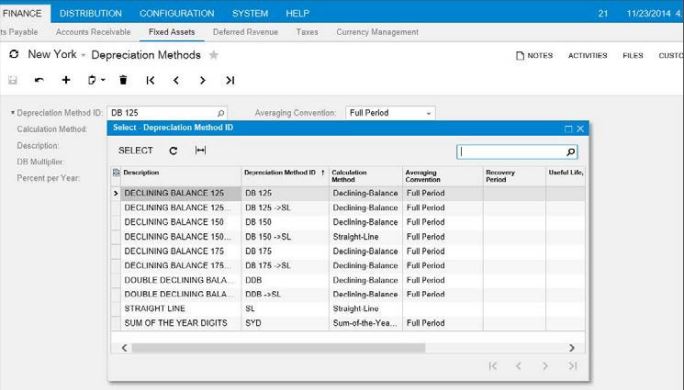The width and height of the screenshot is (684, 390).
Task: Open the Averaging Convention dropdown
Action: [x=428, y=113]
